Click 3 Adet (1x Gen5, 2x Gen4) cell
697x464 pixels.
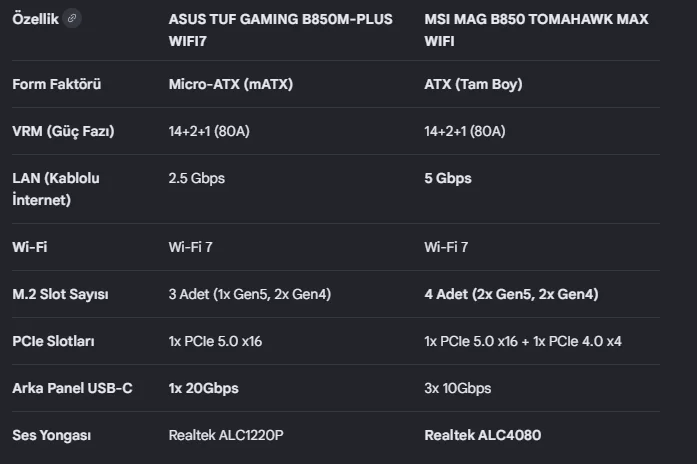click(250, 294)
